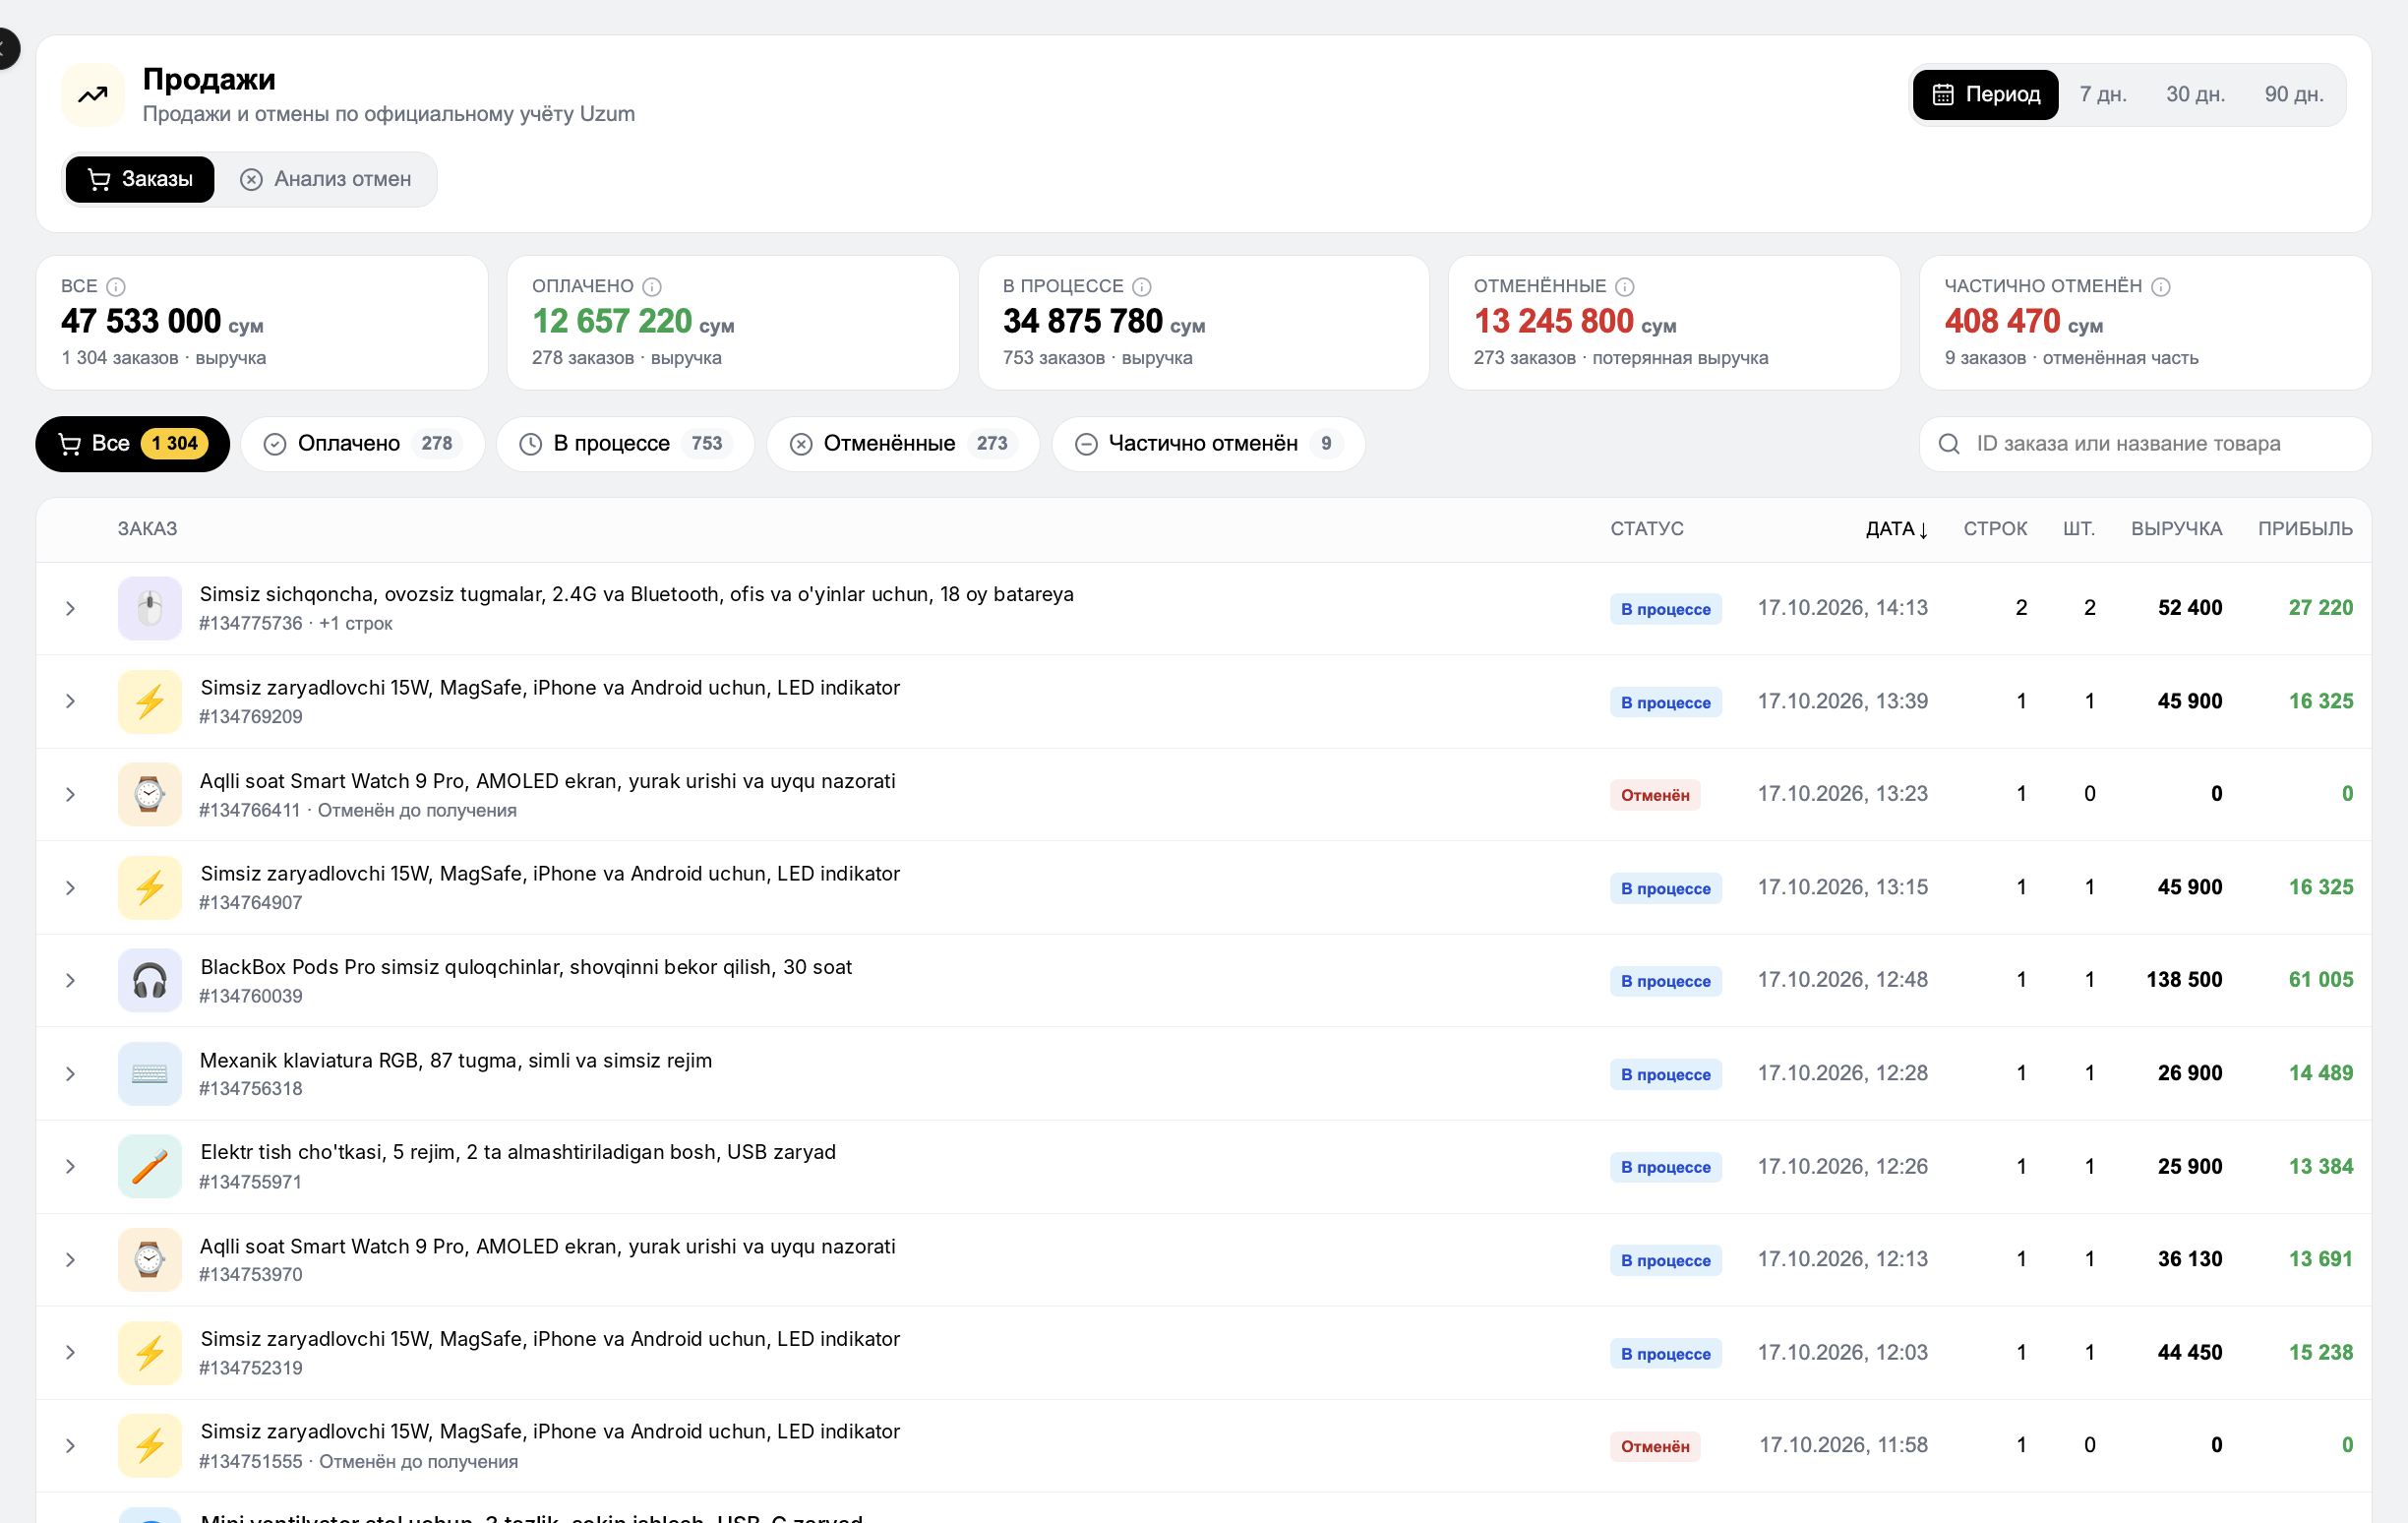
Task: Expand order row #134752319
Action: [x=70, y=1352]
